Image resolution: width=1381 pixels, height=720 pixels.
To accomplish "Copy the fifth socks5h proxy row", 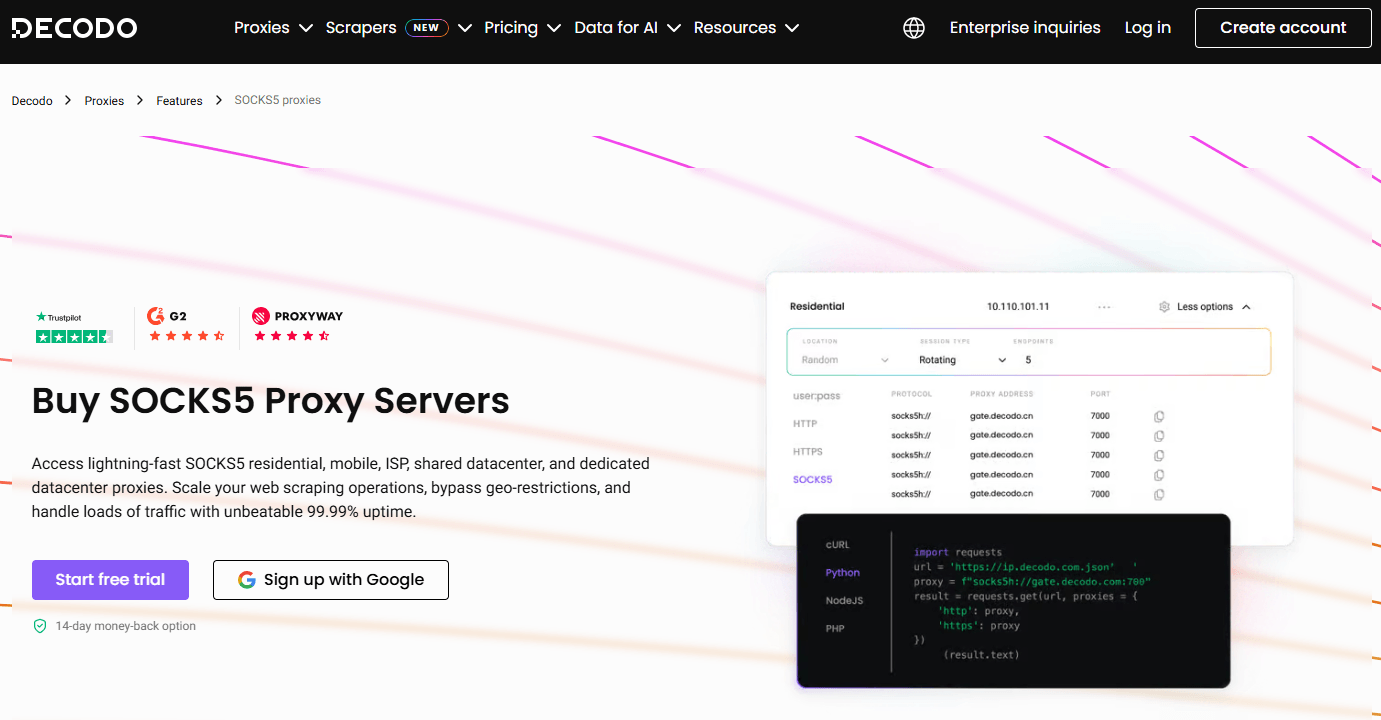I will click(1159, 494).
